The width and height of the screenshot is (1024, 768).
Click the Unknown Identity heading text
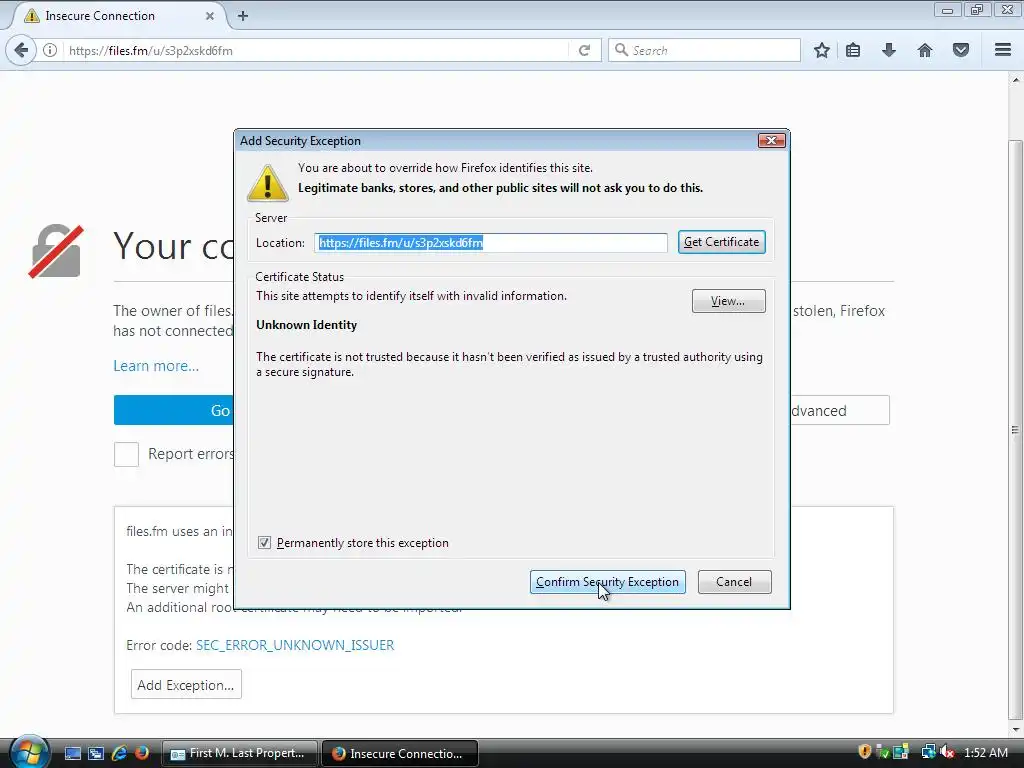(306, 325)
